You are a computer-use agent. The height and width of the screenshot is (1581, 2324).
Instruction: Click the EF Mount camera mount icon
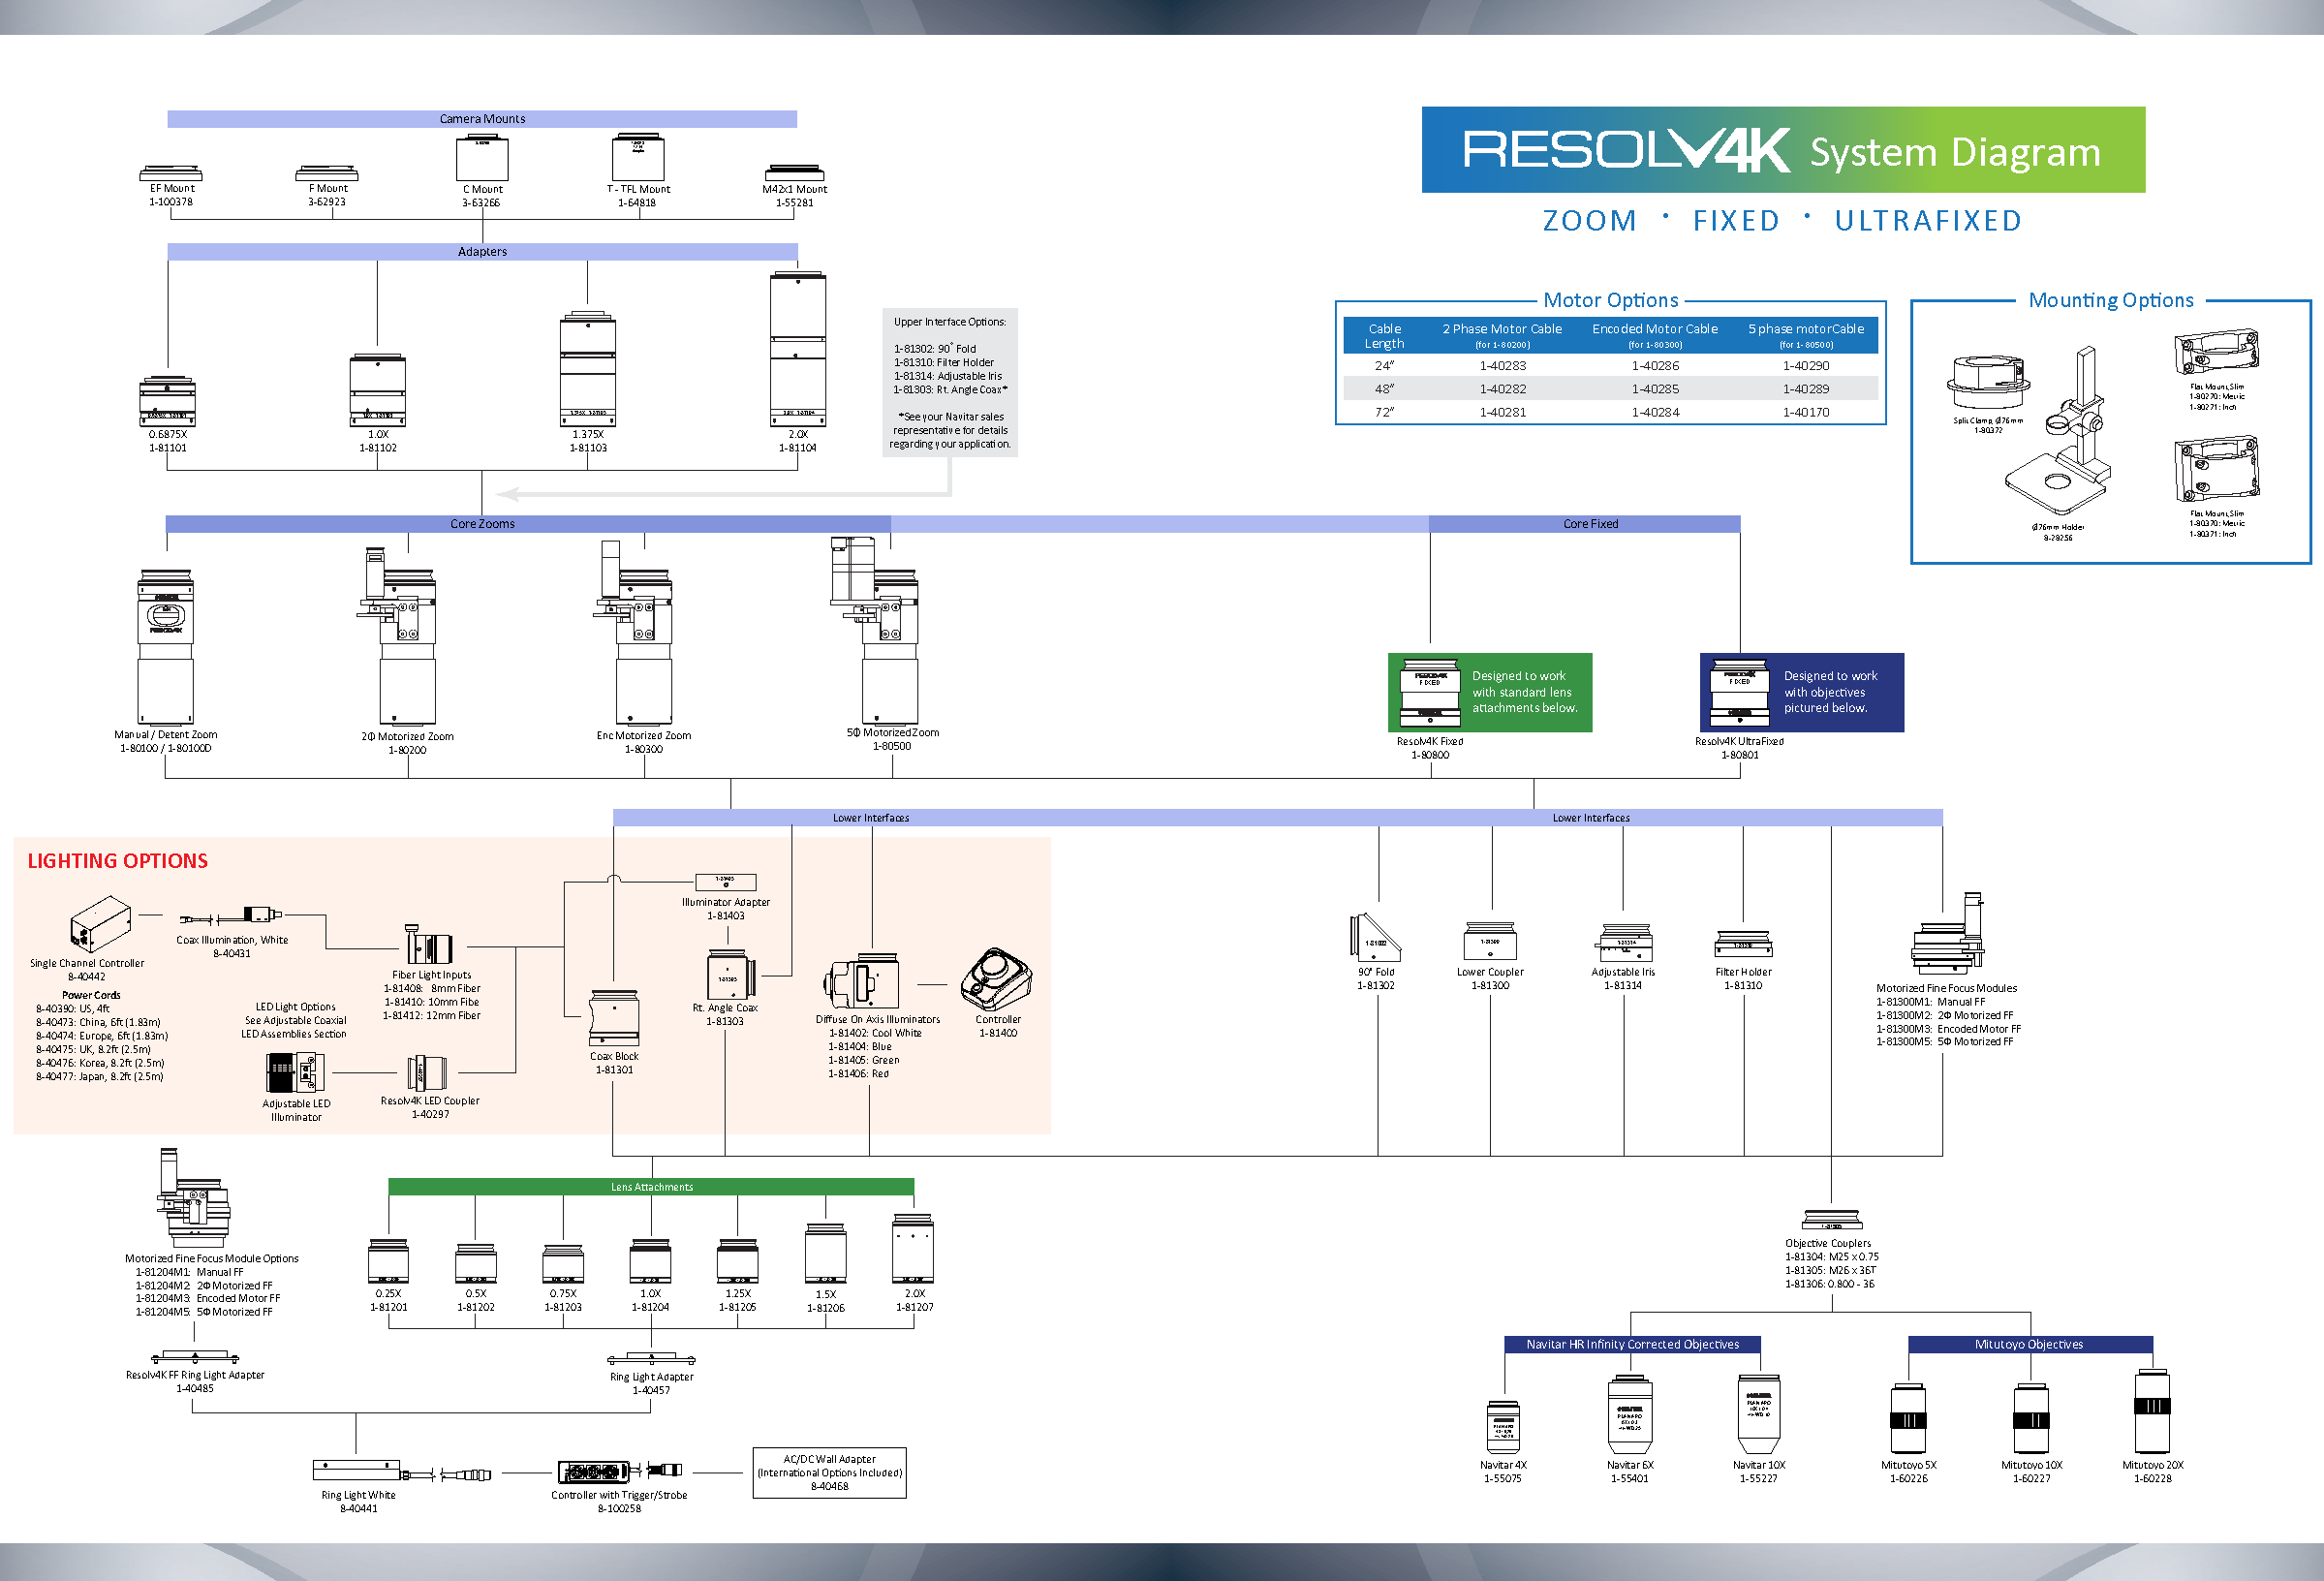coord(171,173)
